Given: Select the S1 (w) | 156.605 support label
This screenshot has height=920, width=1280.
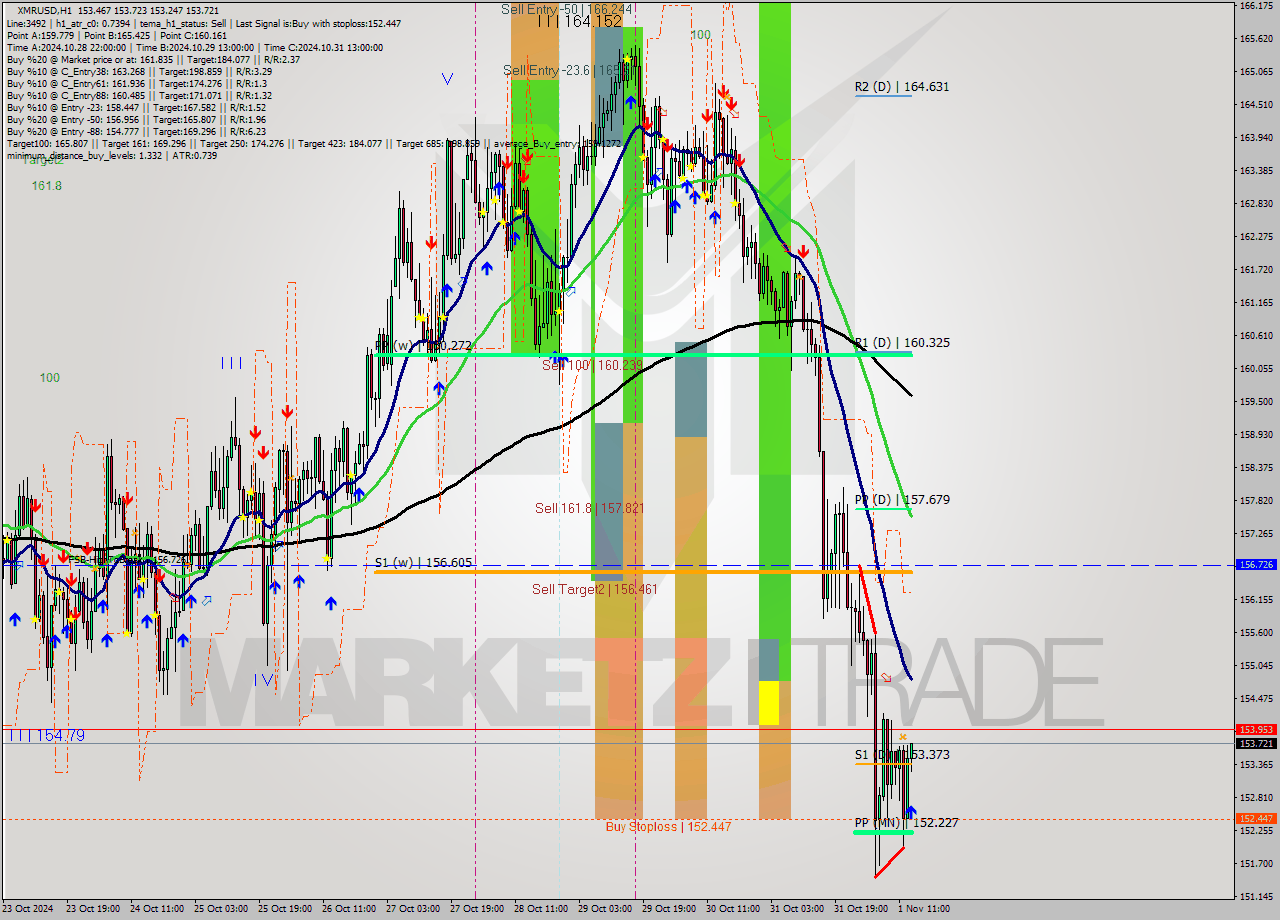Looking at the screenshot, I should pos(423,563).
